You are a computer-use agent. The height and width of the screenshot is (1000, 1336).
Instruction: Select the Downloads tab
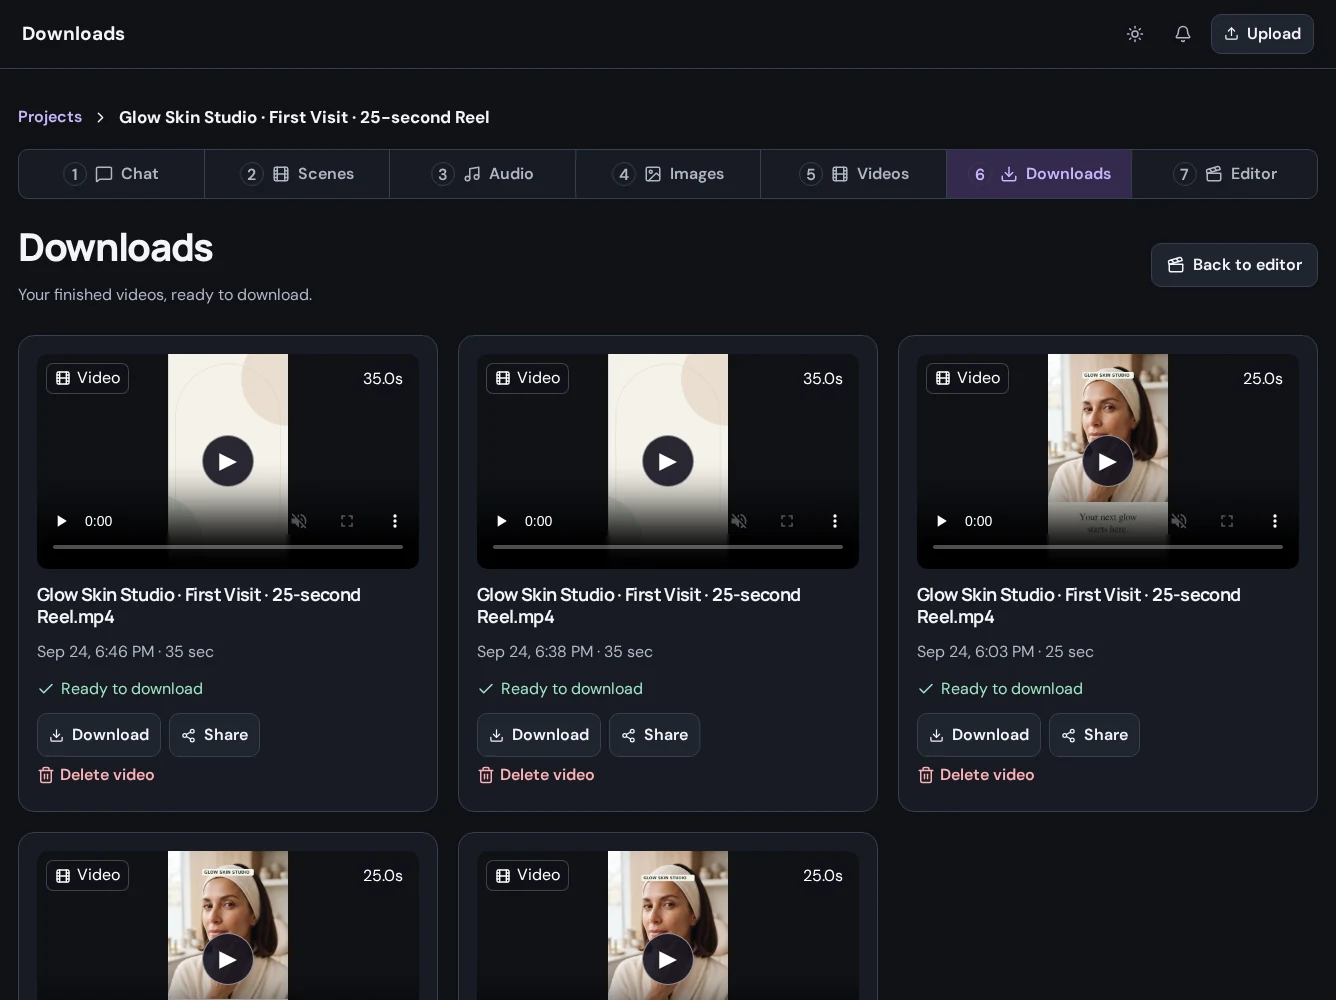pyautogui.click(x=1039, y=174)
